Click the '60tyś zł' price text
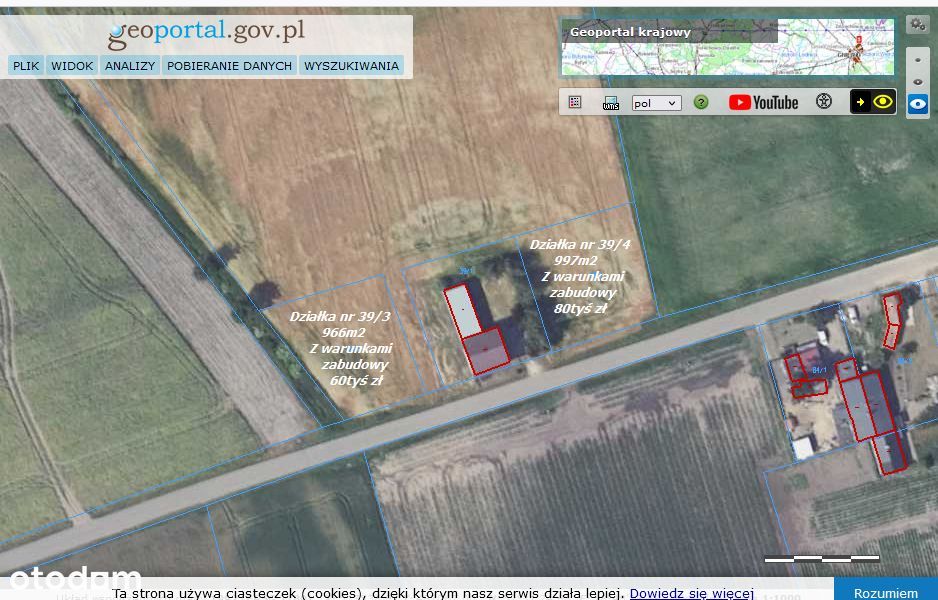Viewport: 938px width, 600px height. [356, 380]
